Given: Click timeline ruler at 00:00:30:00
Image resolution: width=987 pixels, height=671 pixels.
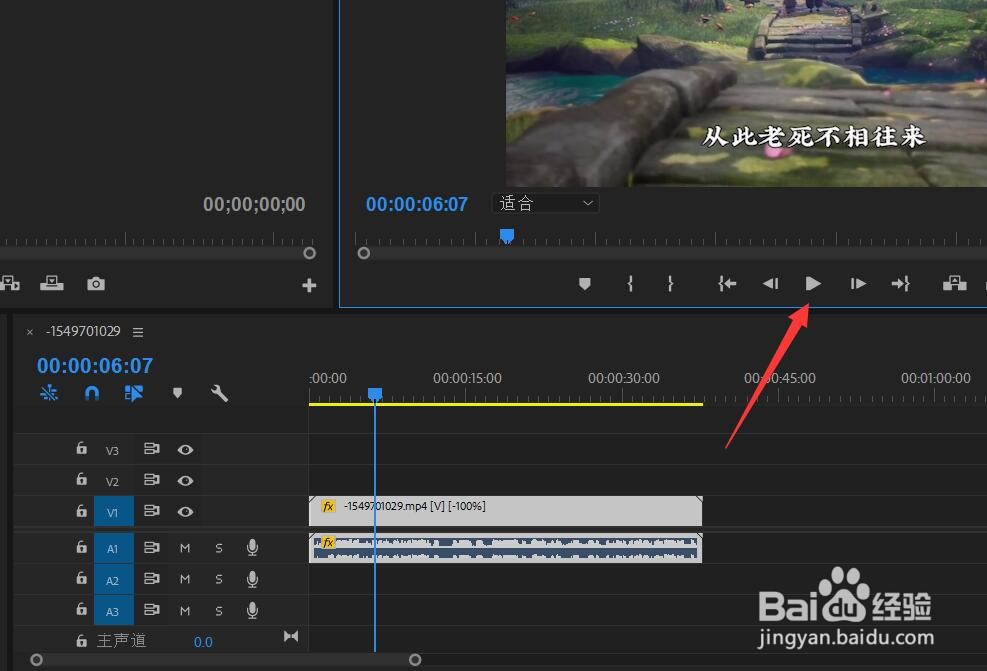Looking at the screenshot, I should click(623, 379).
